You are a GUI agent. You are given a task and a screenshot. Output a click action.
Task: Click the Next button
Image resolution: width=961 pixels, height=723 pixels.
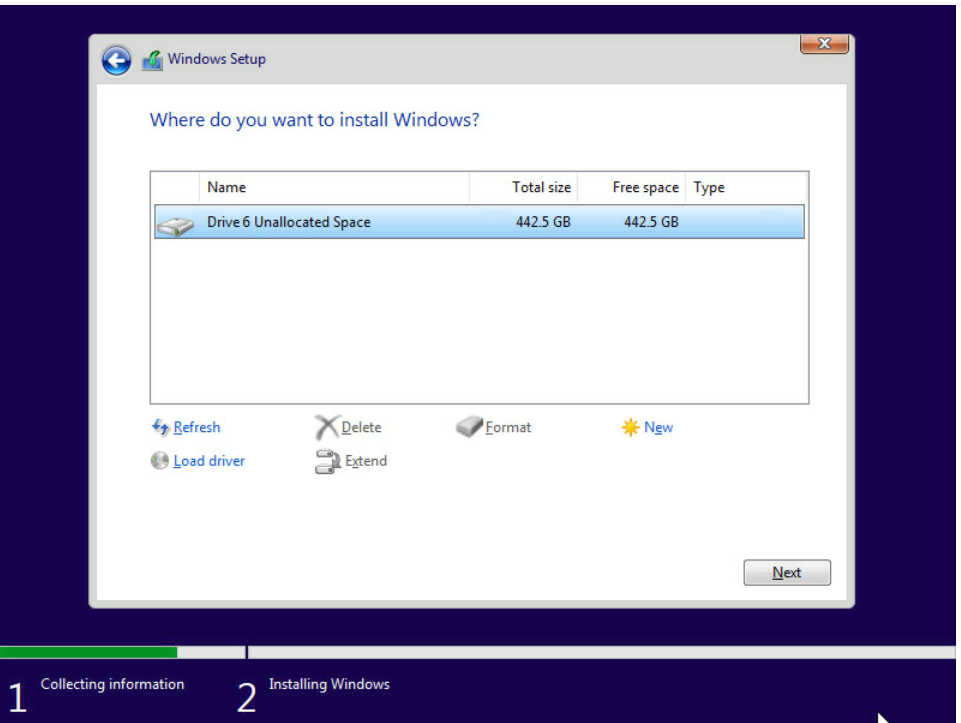pos(787,572)
